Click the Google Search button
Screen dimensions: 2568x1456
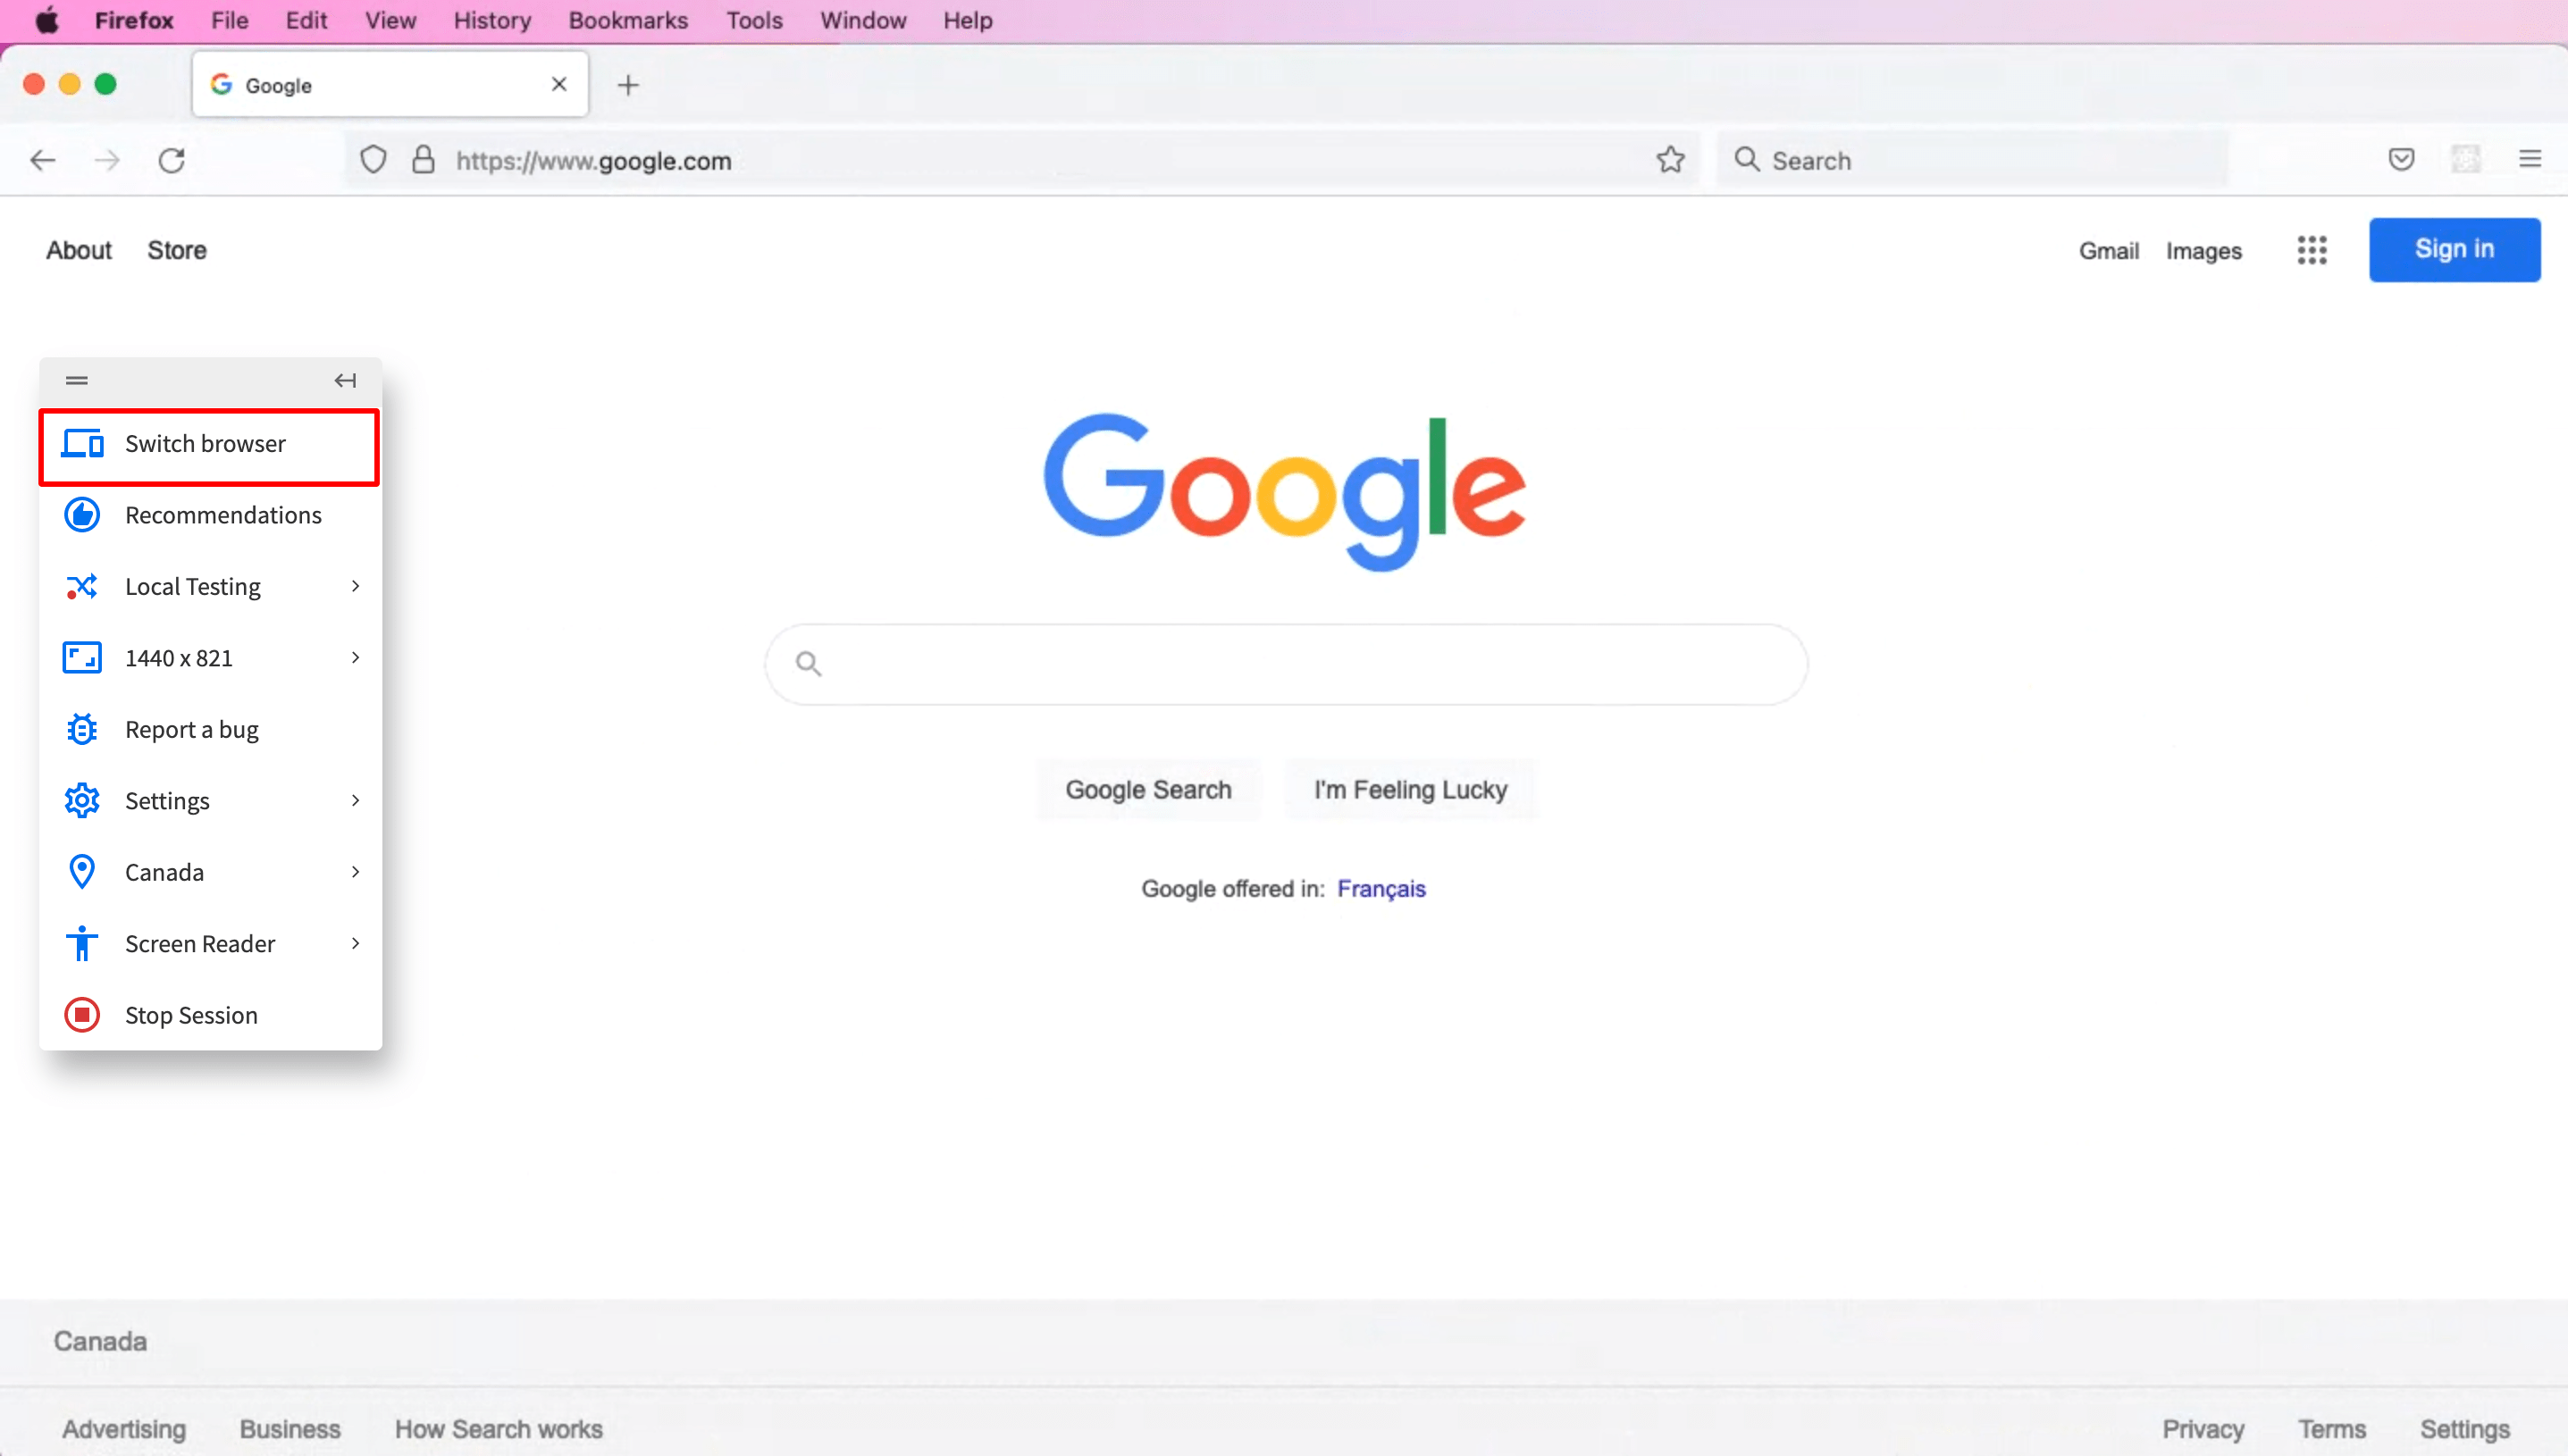coord(1147,789)
